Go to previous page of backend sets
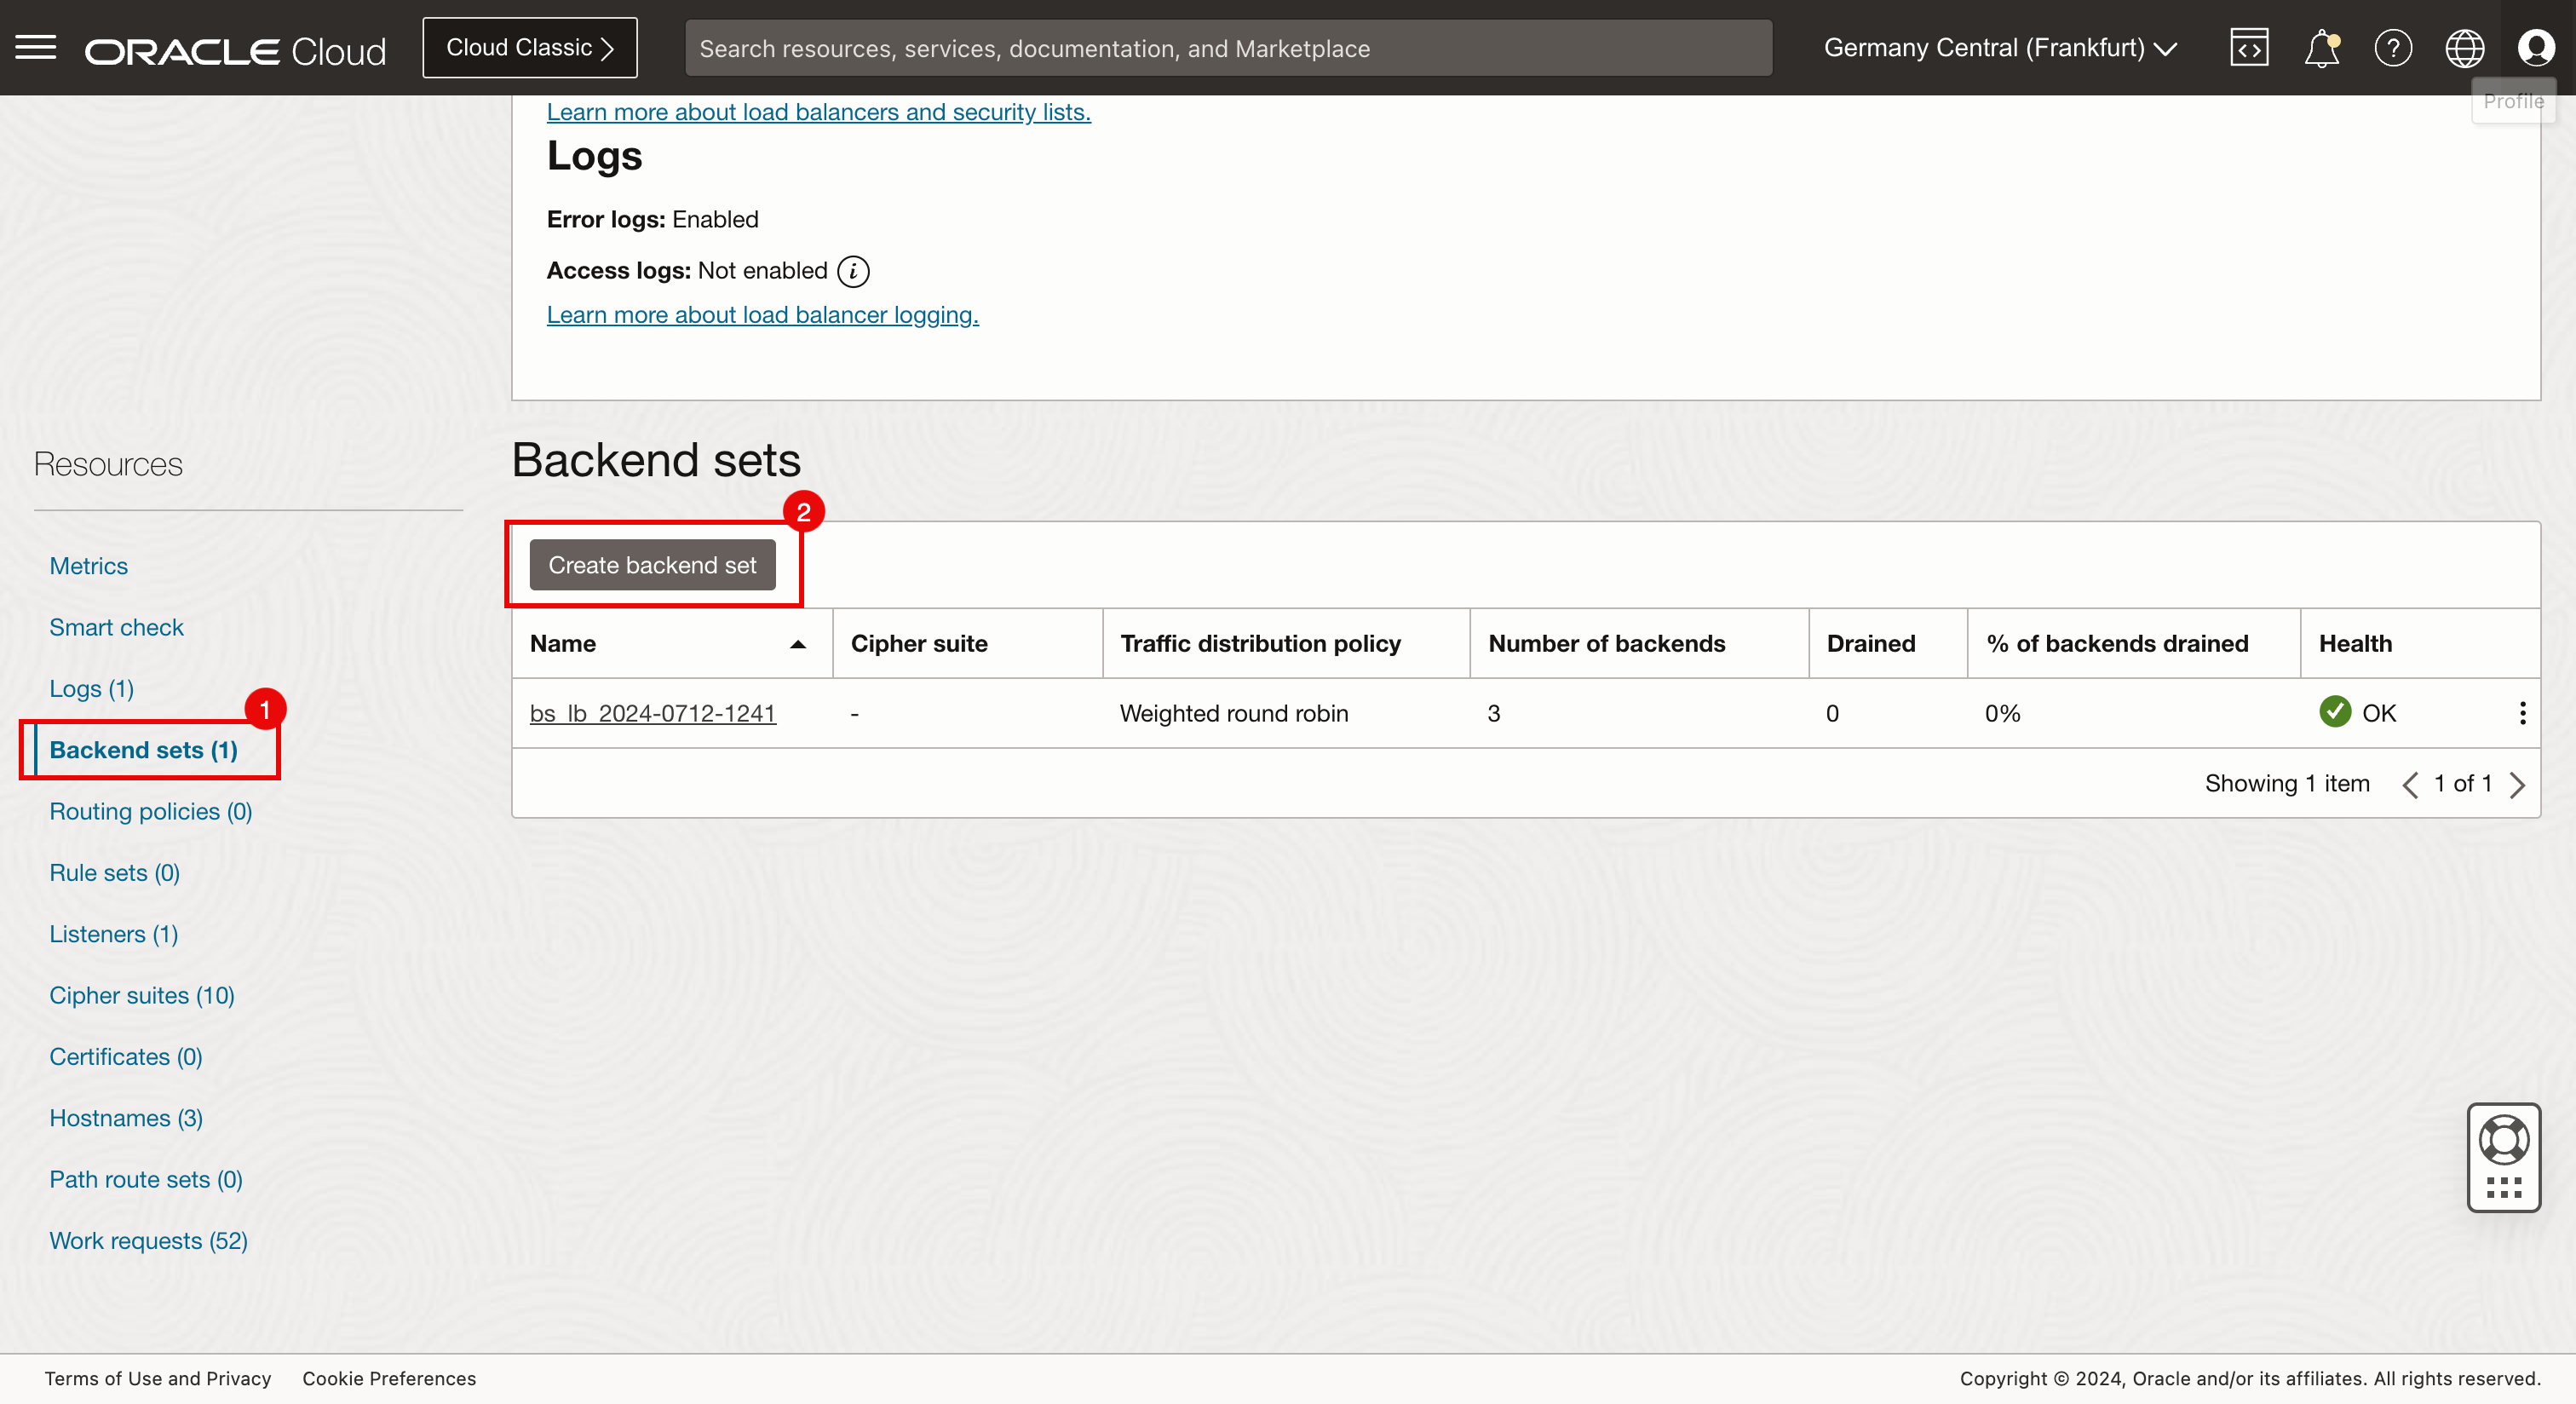Image resolution: width=2576 pixels, height=1404 pixels. 2410,785
